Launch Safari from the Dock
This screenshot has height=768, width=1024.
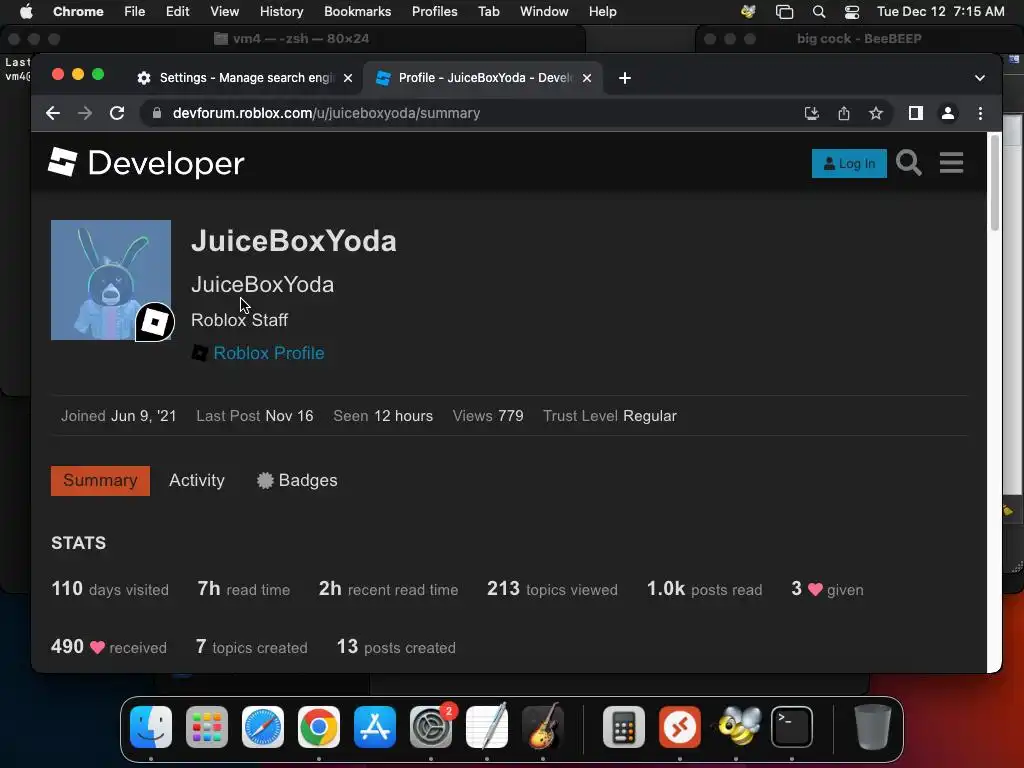point(263,727)
